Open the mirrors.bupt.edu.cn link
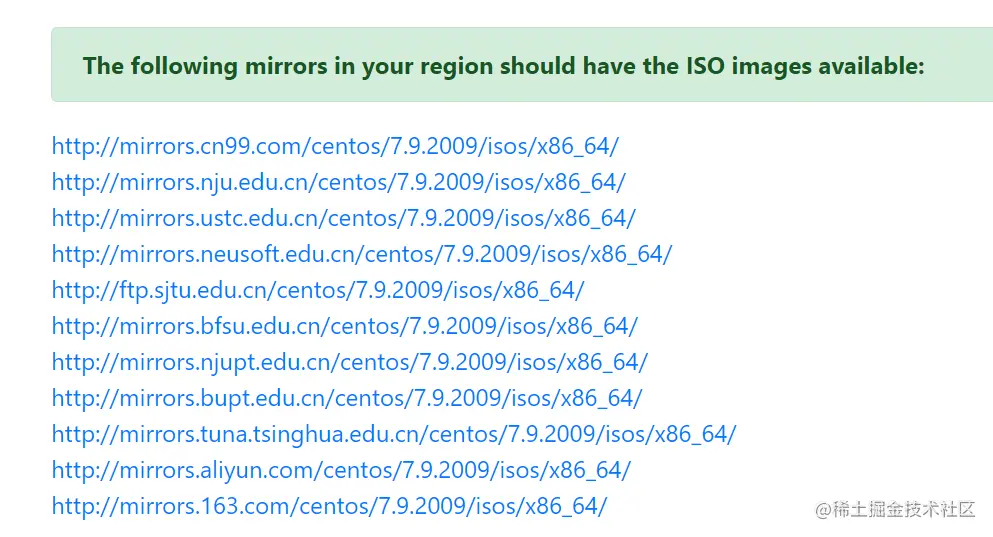993x537 pixels. point(346,398)
